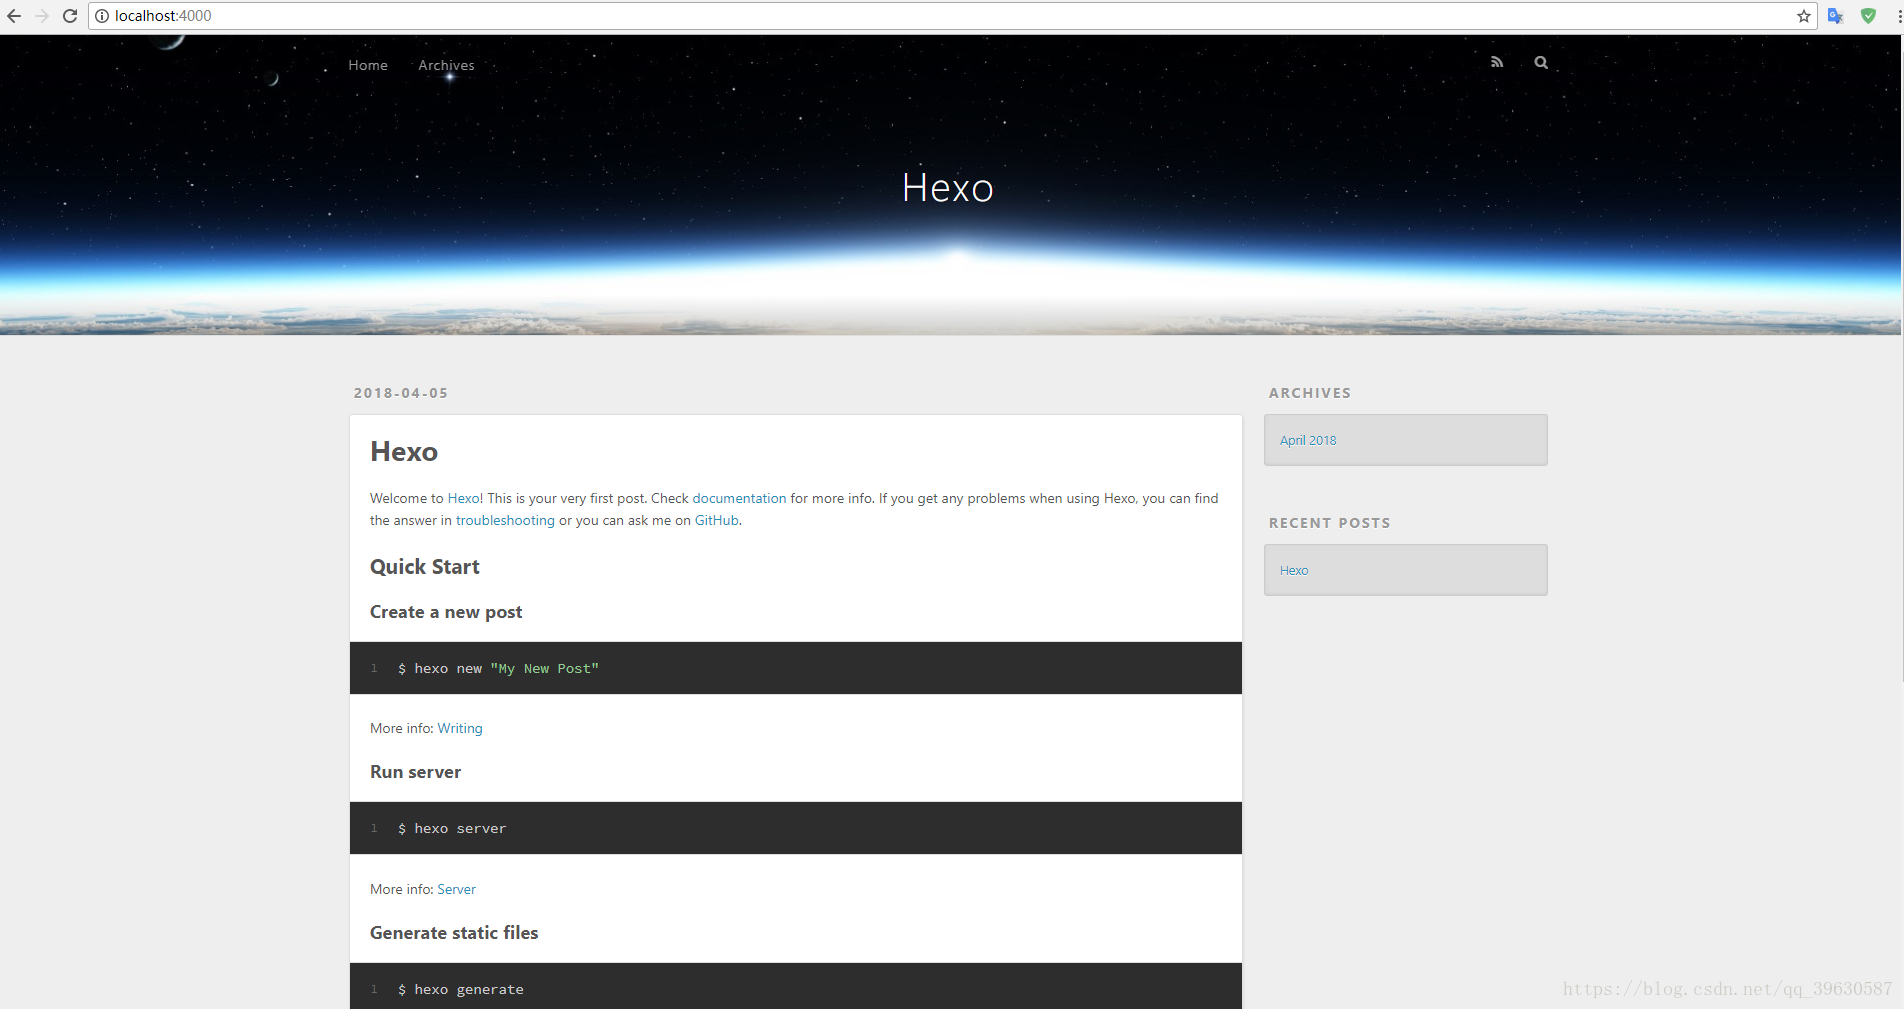1904x1009 pixels.
Task: Click the hexo generate code line
Action: pos(460,989)
